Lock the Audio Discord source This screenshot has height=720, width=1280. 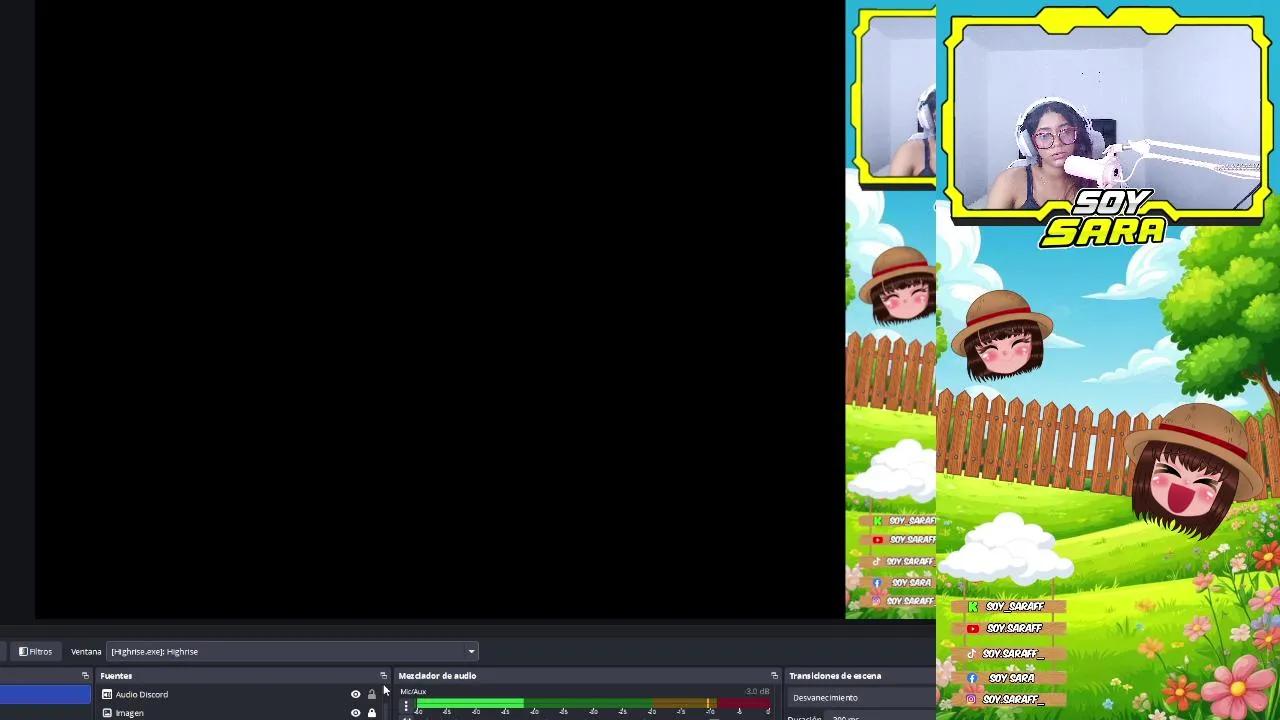(372, 694)
